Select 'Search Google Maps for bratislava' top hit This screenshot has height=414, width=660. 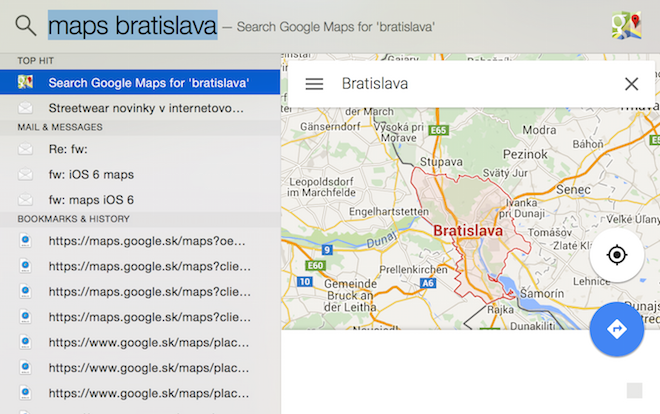pos(140,82)
